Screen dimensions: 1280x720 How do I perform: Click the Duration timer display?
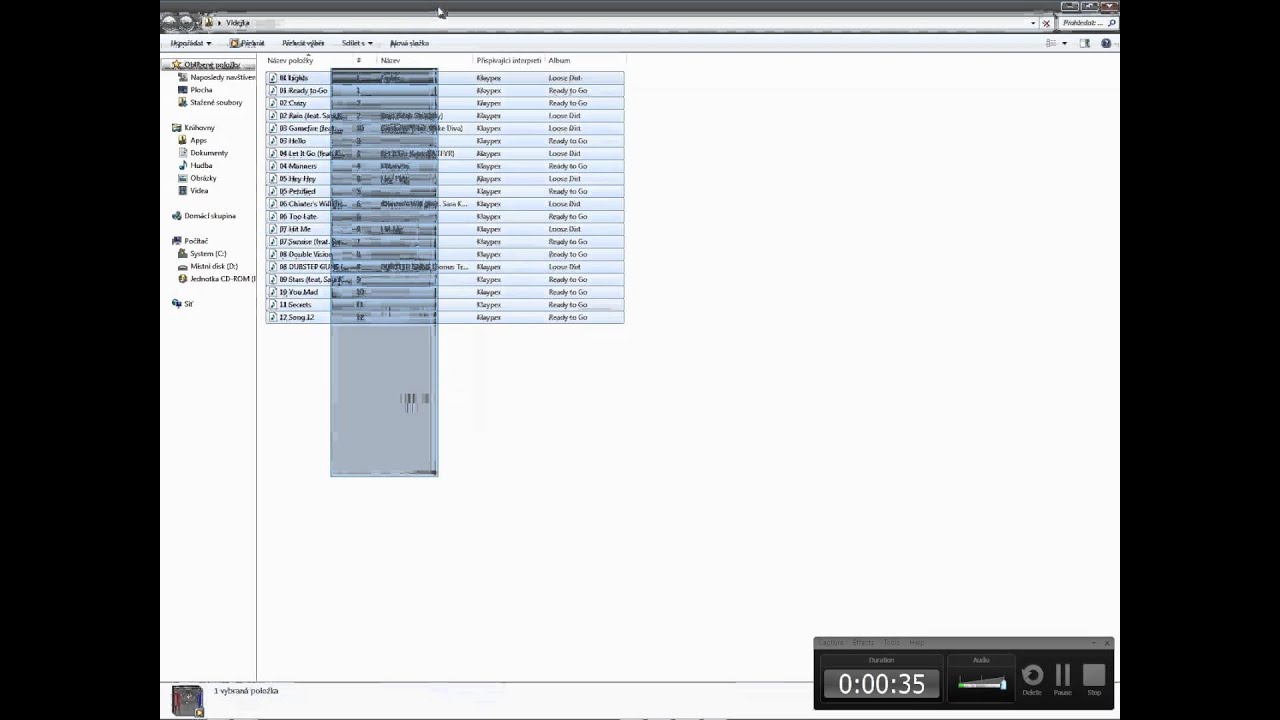[x=882, y=684]
